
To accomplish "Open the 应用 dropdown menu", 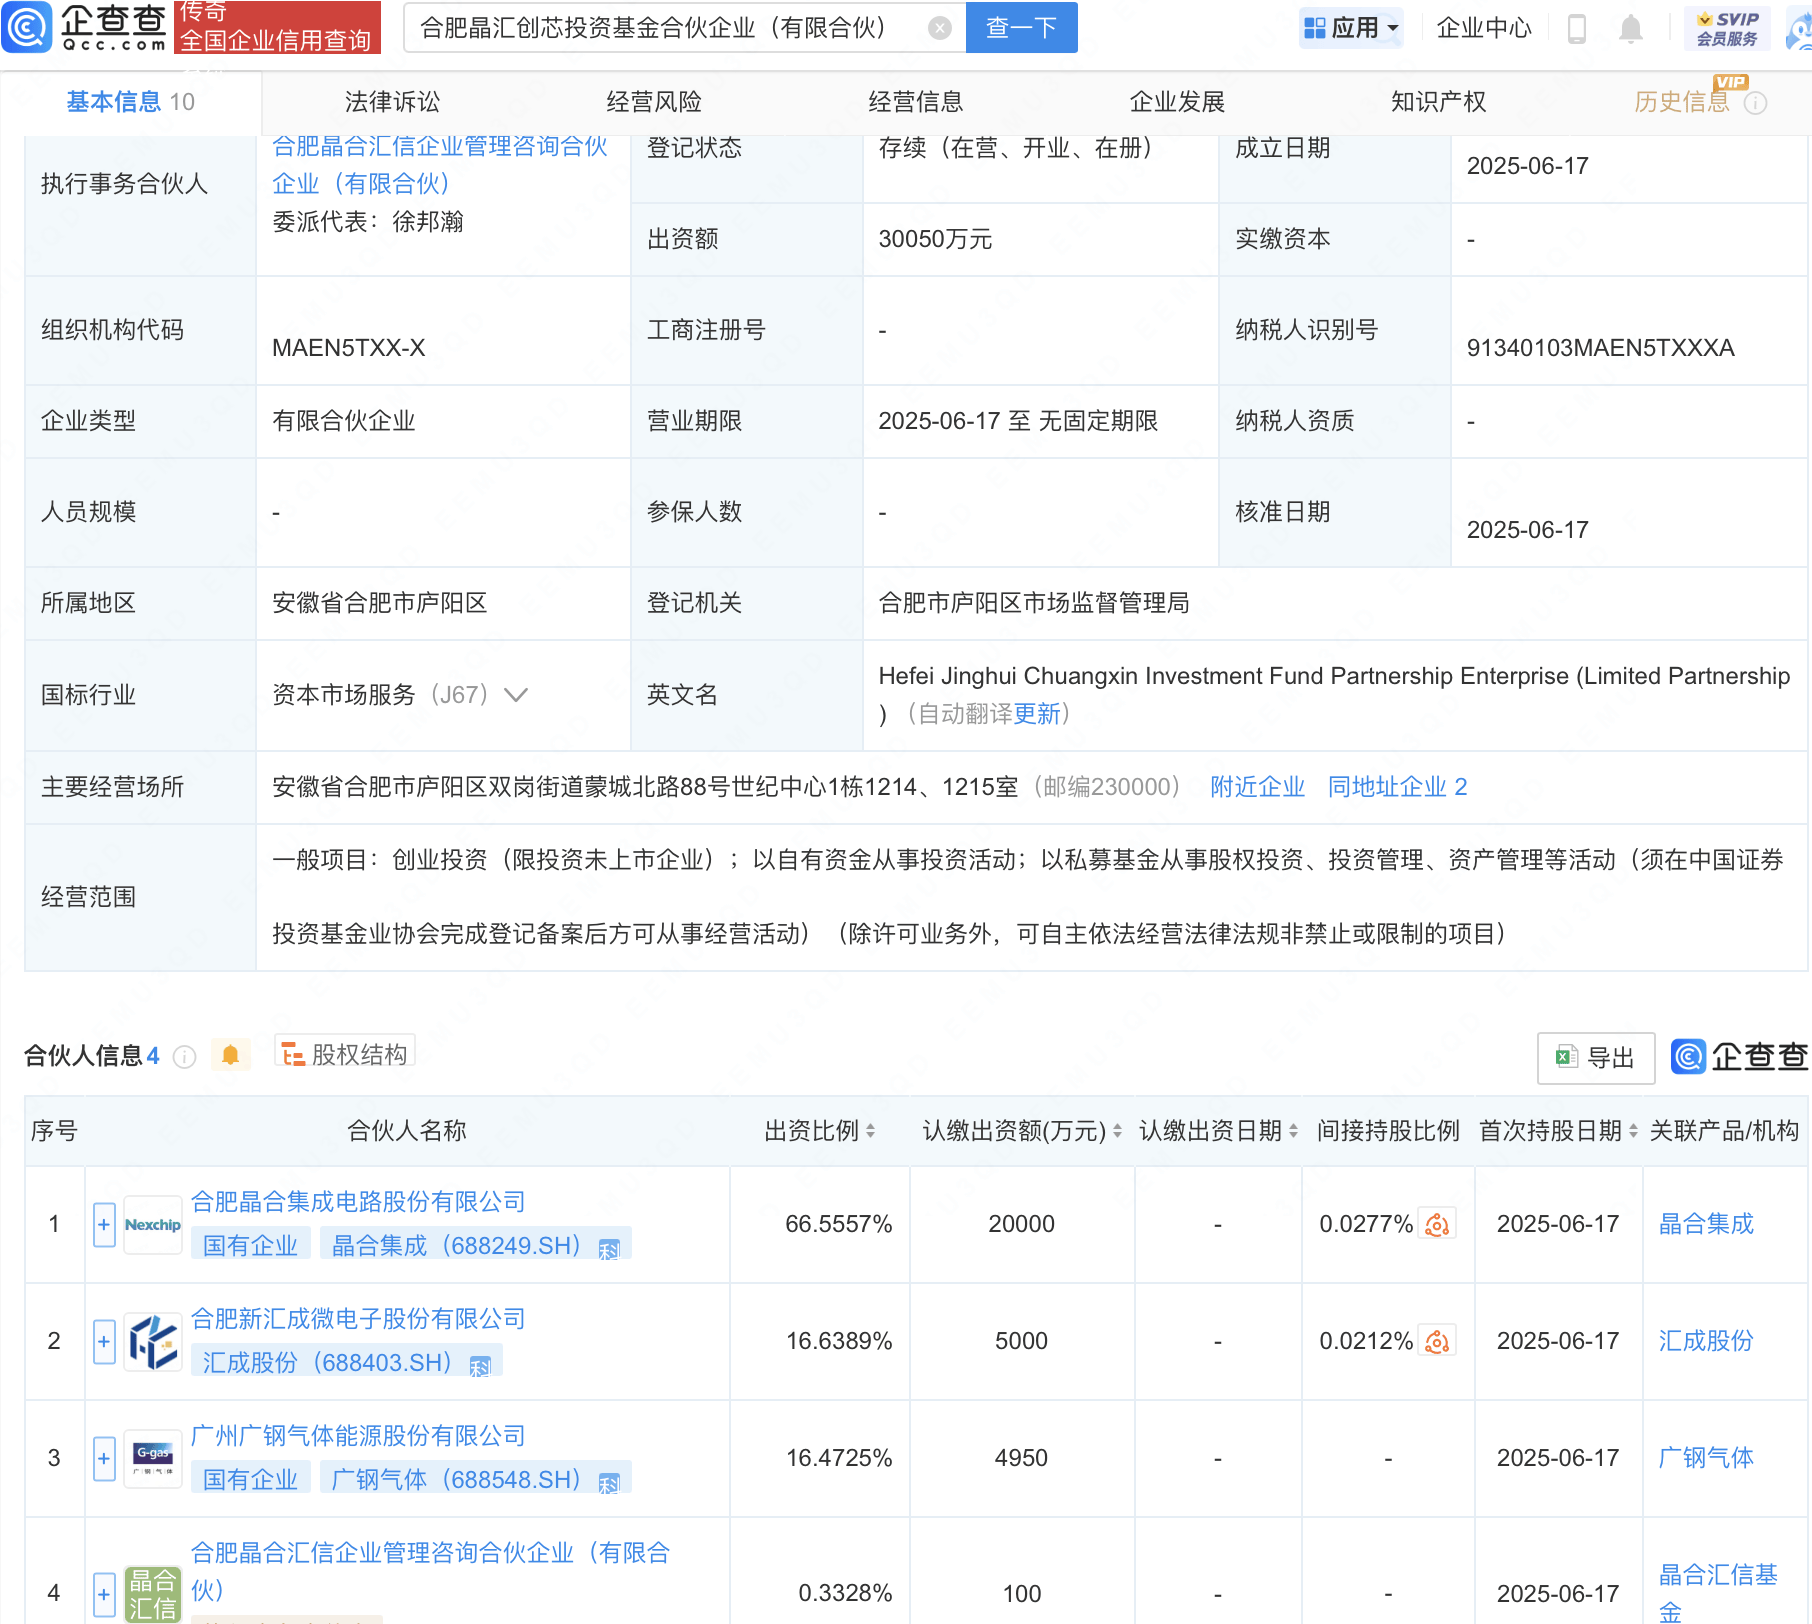I will 1351,28.
